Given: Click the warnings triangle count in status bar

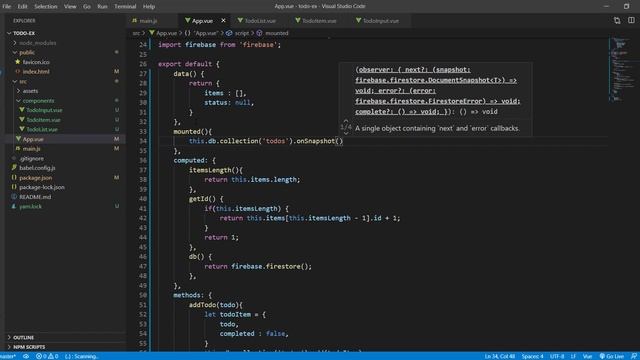Looking at the screenshot, I should click(x=53, y=356).
